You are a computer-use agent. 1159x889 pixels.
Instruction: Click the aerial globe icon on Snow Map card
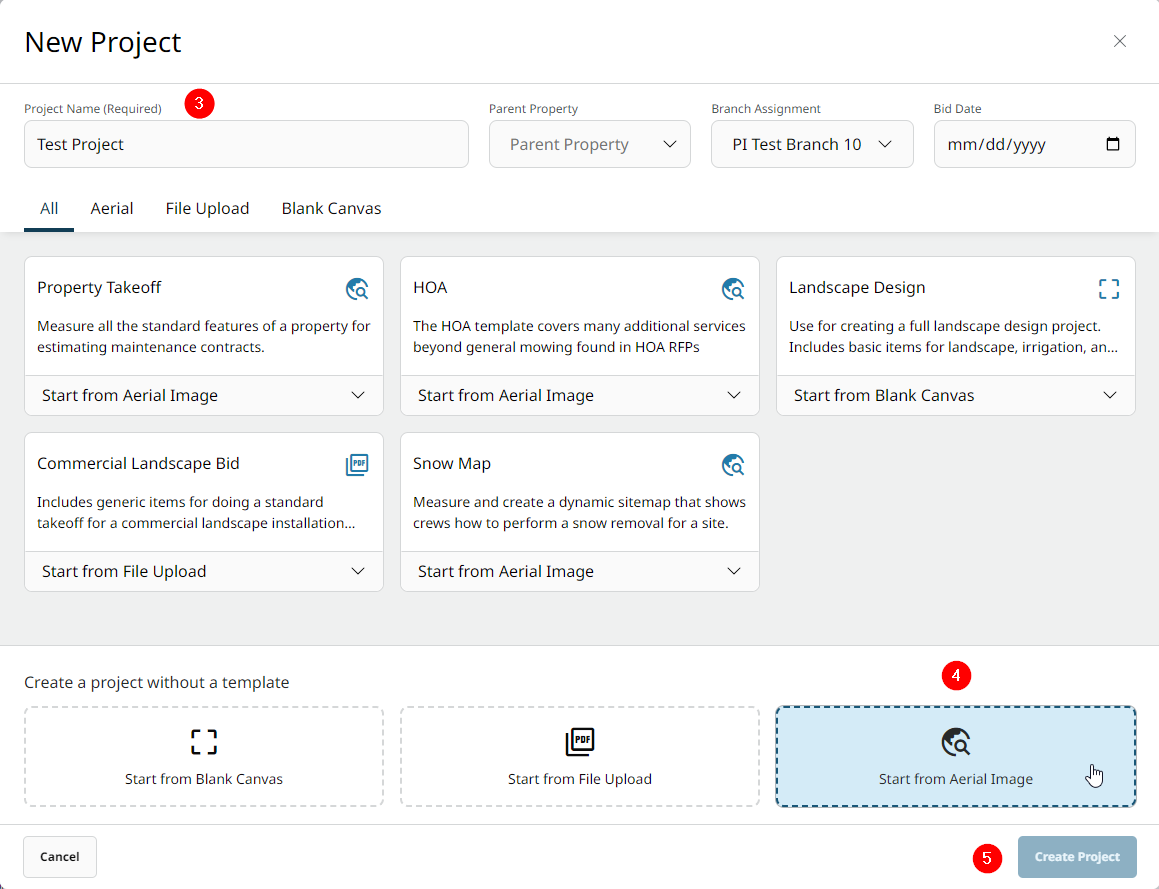tap(733, 465)
